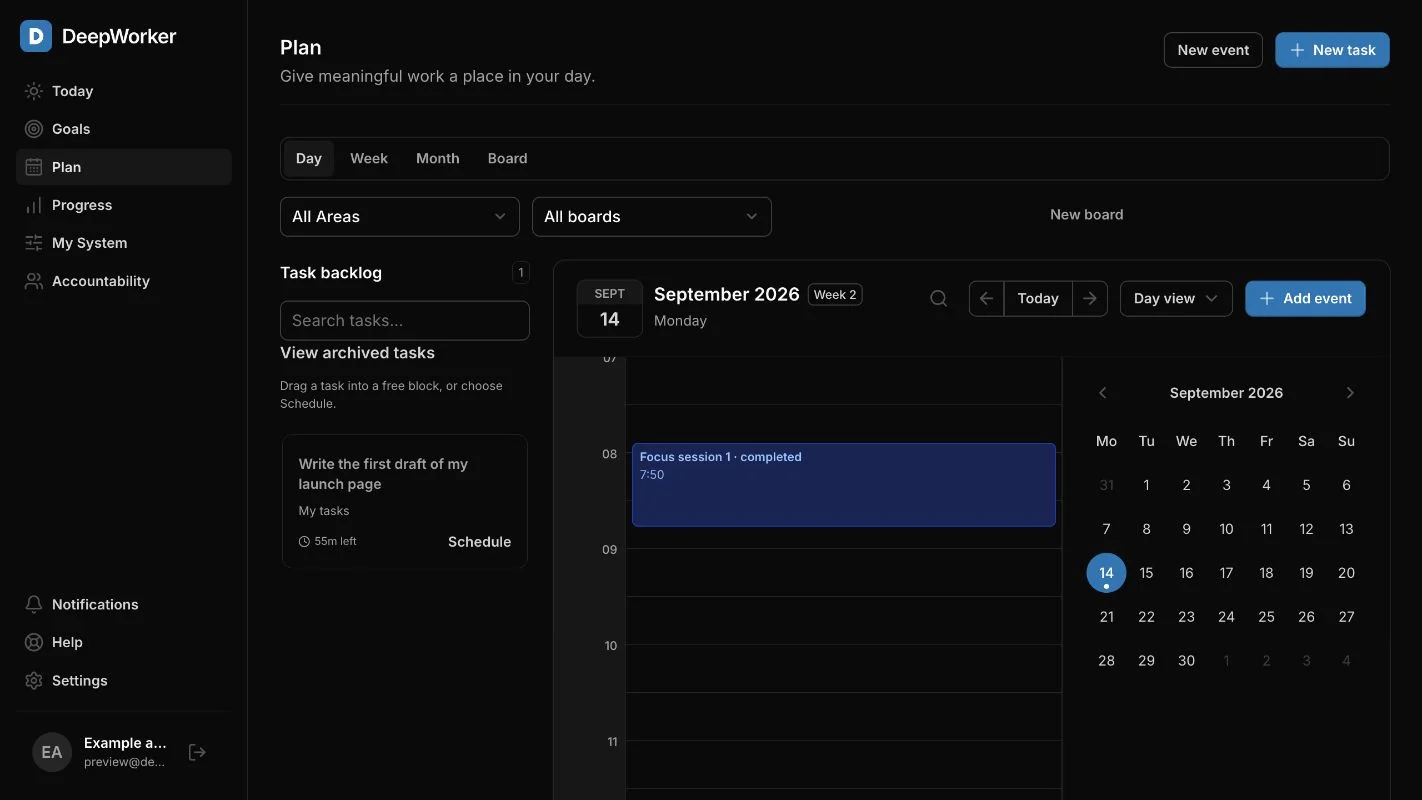Switch to the Day tab

pyautogui.click(x=309, y=158)
